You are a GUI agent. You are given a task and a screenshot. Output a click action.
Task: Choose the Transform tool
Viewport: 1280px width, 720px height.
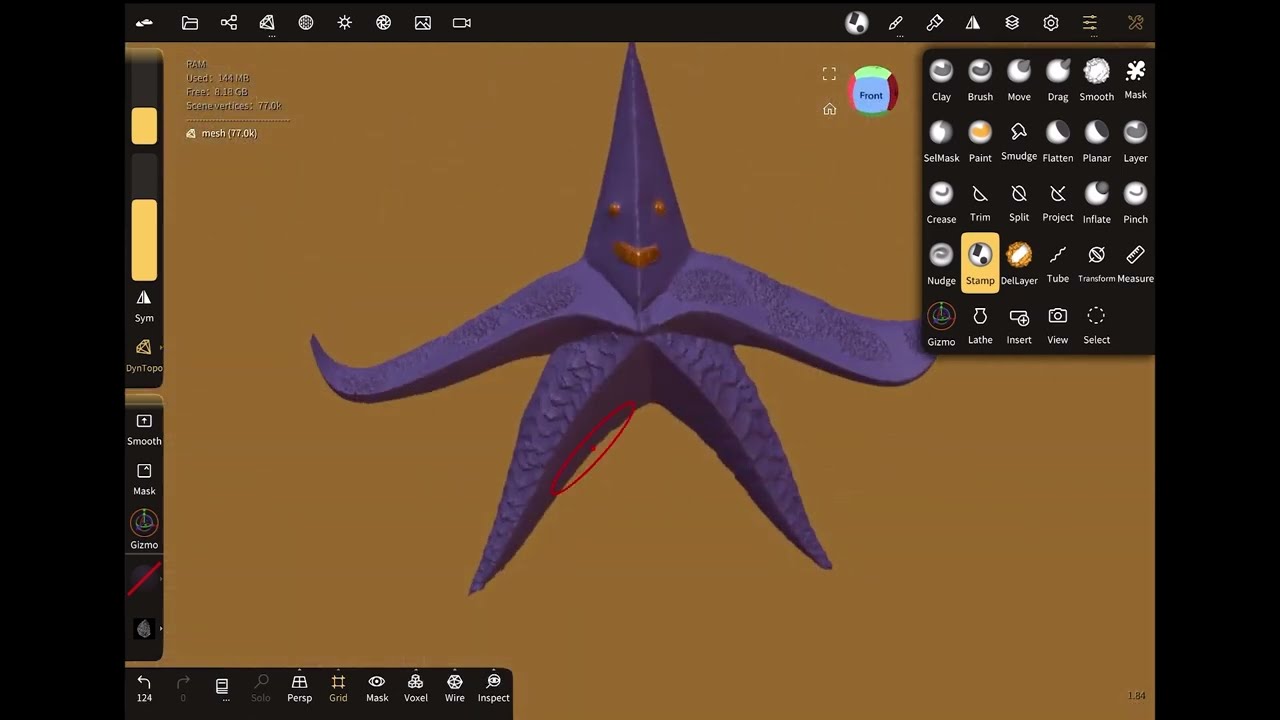pyautogui.click(x=1097, y=264)
